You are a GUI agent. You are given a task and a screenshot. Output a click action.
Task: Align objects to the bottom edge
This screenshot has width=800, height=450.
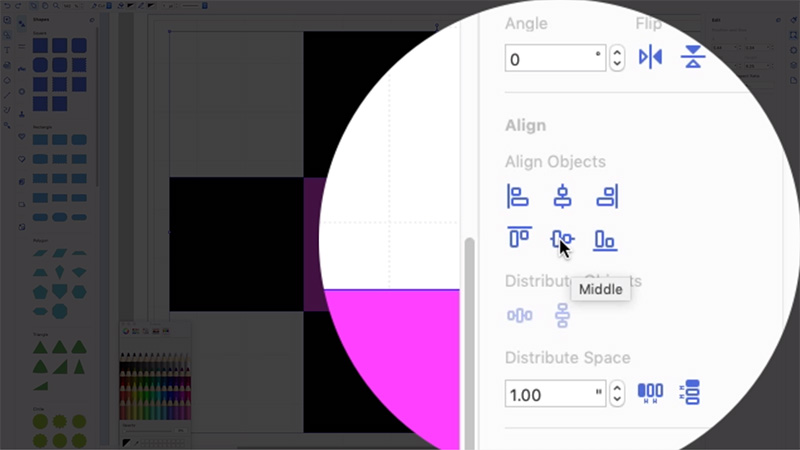(x=605, y=238)
